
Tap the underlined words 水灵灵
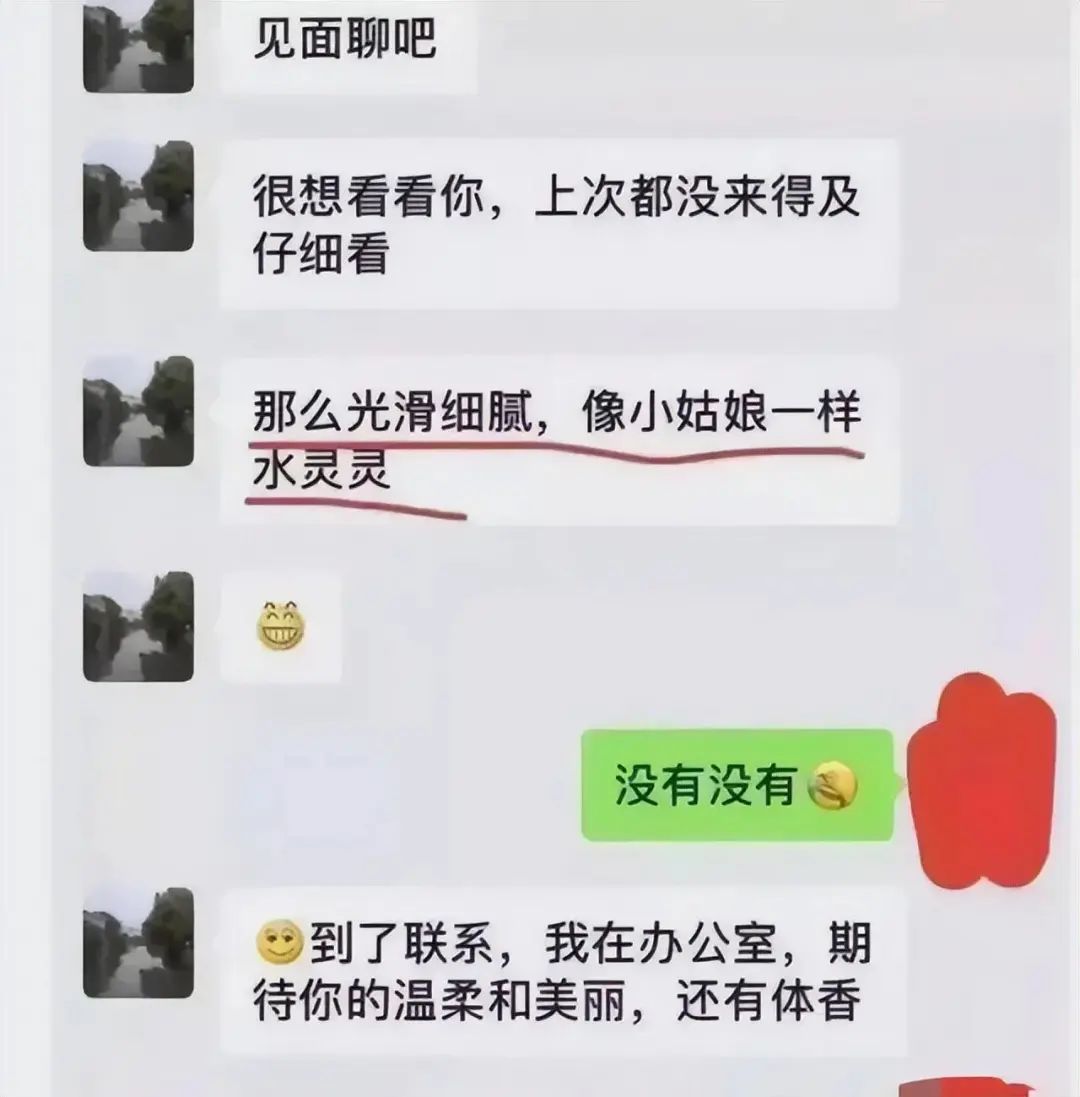(x=321, y=468)
